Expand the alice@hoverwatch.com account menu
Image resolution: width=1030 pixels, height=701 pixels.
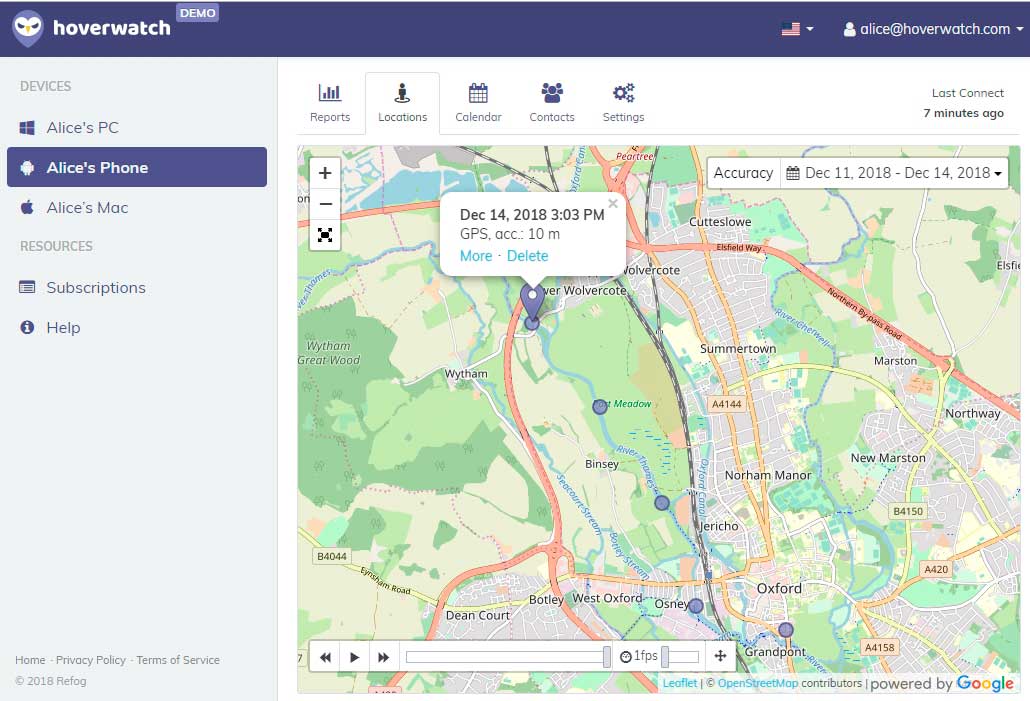click(933, 29)
